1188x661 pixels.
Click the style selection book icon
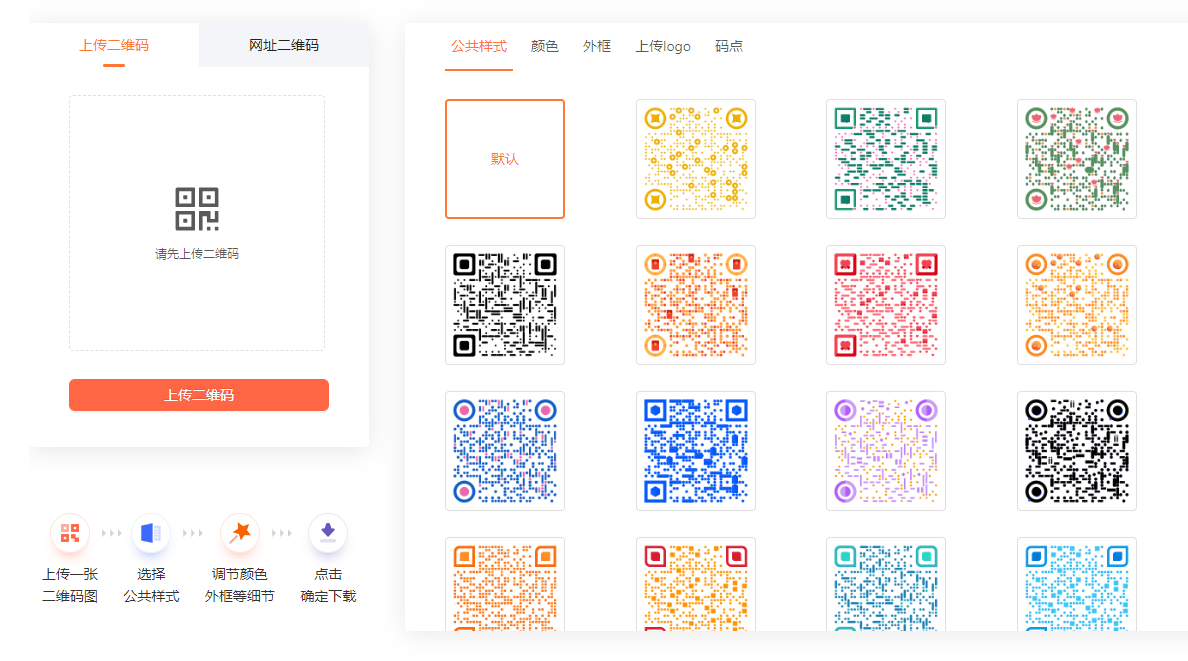[x=149, y=533]
